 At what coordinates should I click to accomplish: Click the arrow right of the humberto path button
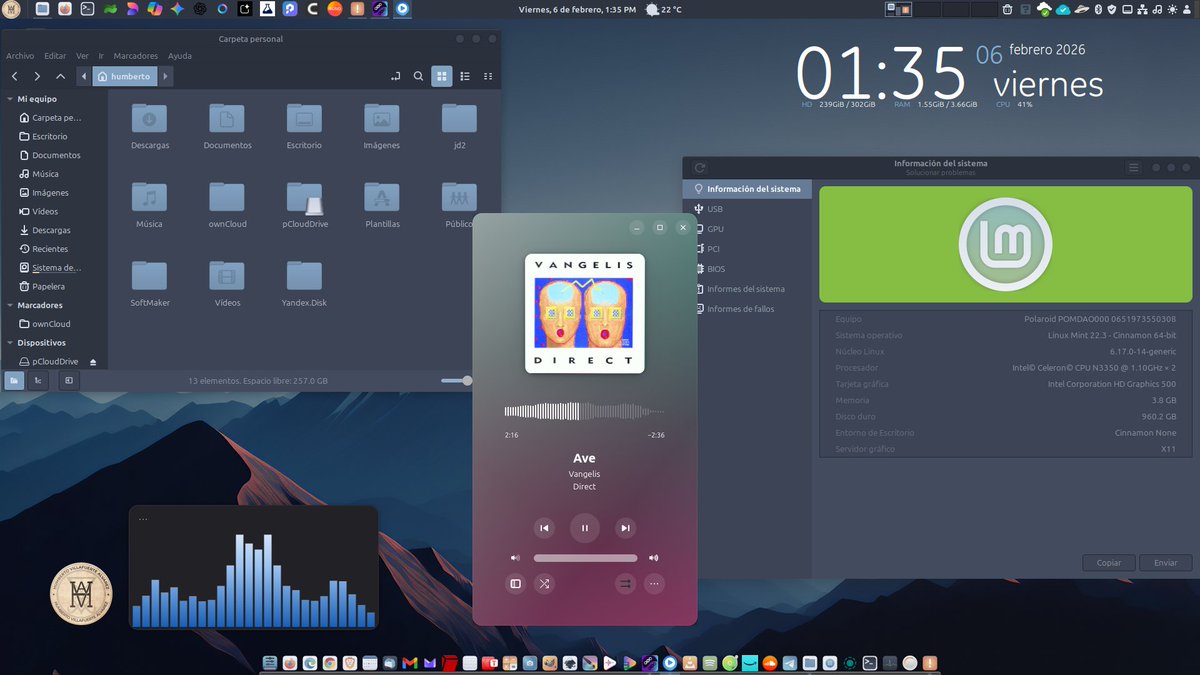tap(166, 76)
